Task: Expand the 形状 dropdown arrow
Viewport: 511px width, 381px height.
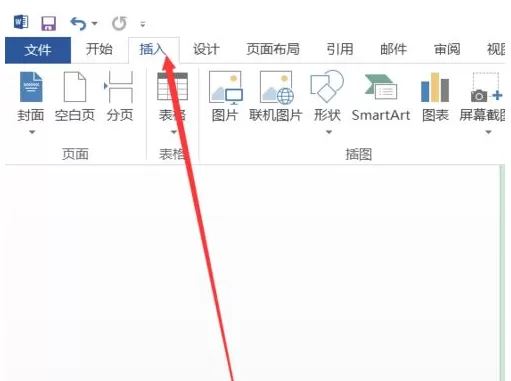Action: tap(329, 132)
